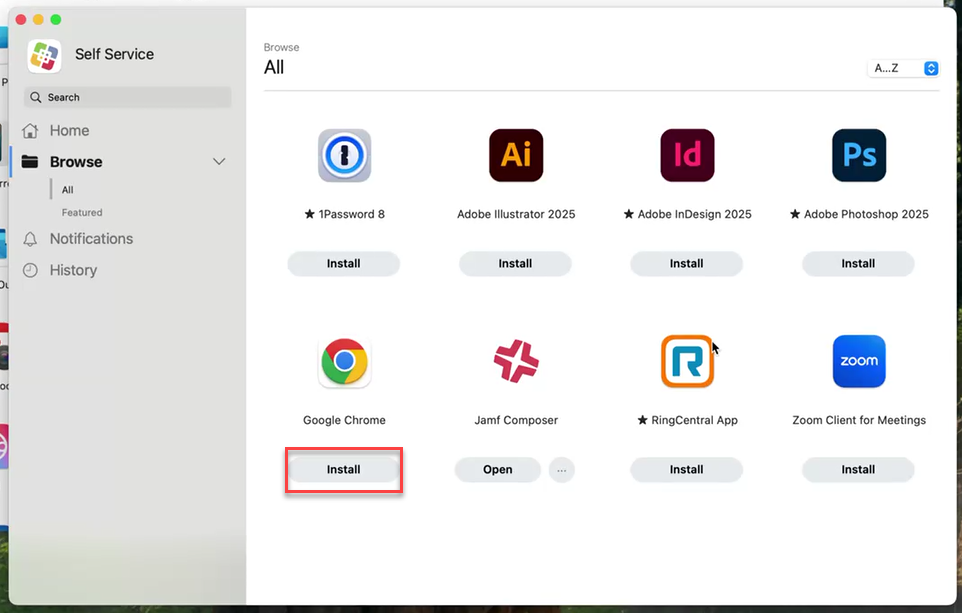Click the RingCentral App icon
Viewport: 962px width, 613px height.
coord(687,361)
